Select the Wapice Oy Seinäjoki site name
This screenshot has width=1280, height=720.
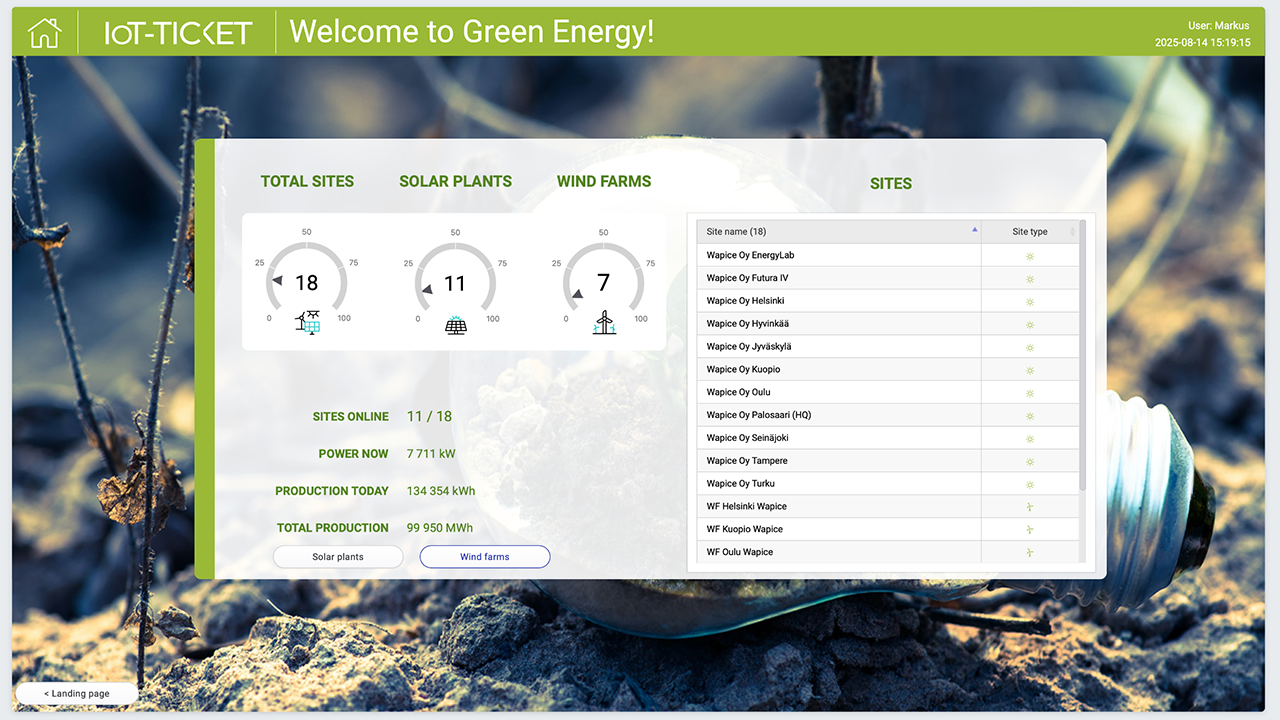pos(747,439)
